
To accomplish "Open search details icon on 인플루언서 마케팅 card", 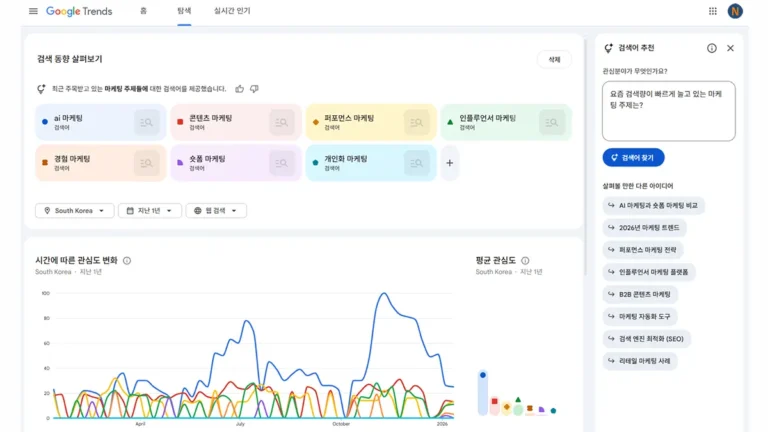I will 552,122.
